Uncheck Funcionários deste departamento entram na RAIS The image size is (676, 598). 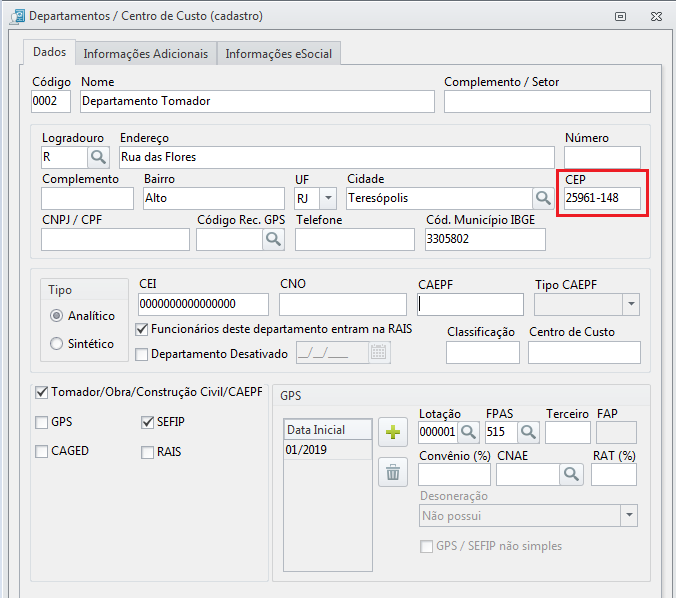tap(141, 329)
